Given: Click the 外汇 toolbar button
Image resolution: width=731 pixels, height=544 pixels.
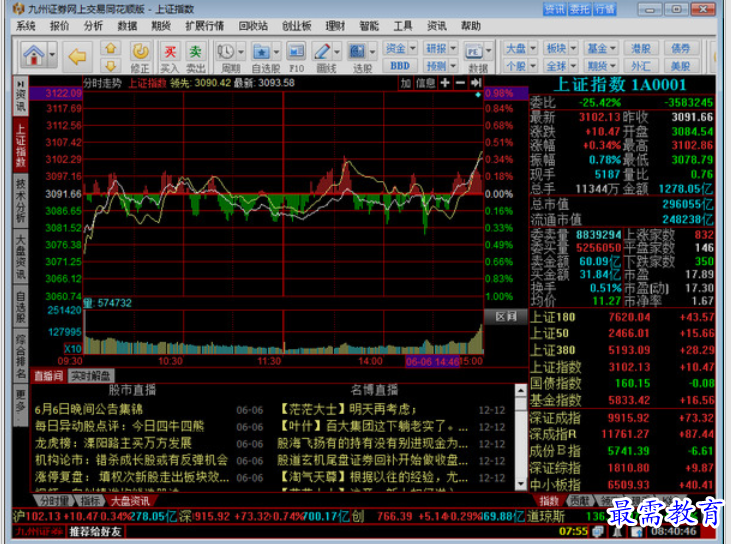Looking at the screenshot, I should [641, 66].
